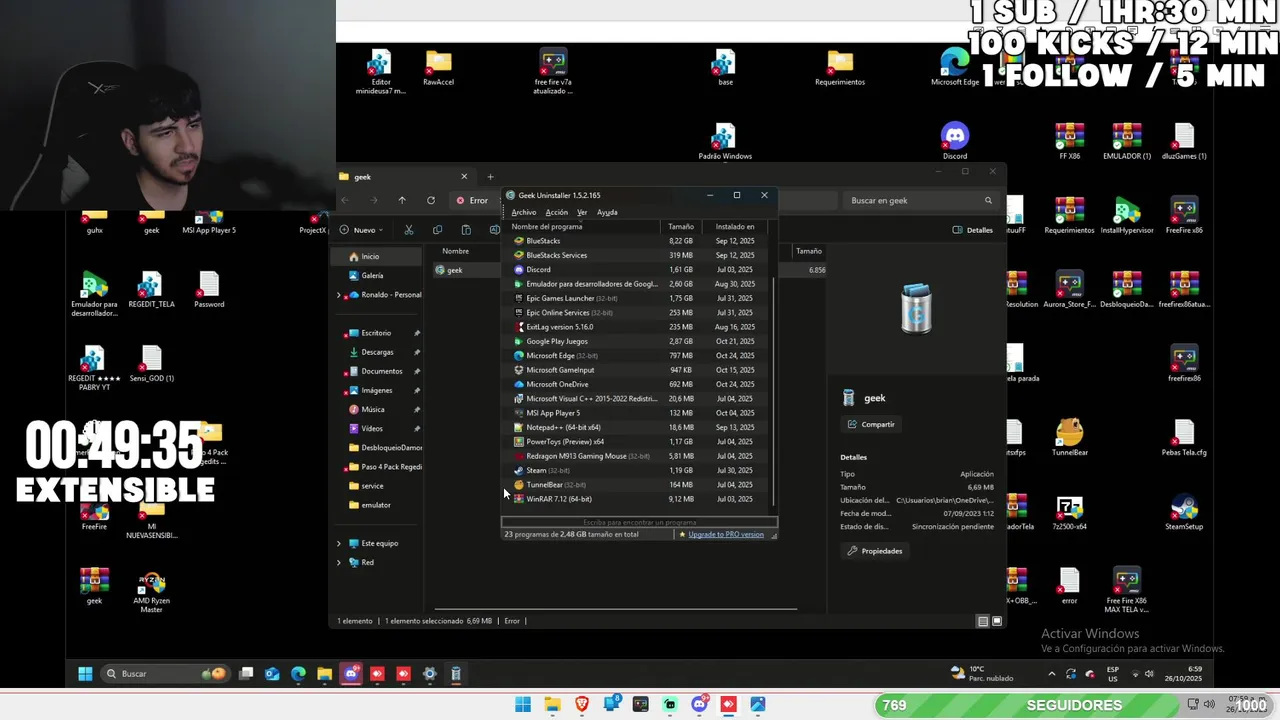This screenshot has height=720, width=1280.
Task: Open Inicio in the navigation pane
Action: tap(377, 256)
